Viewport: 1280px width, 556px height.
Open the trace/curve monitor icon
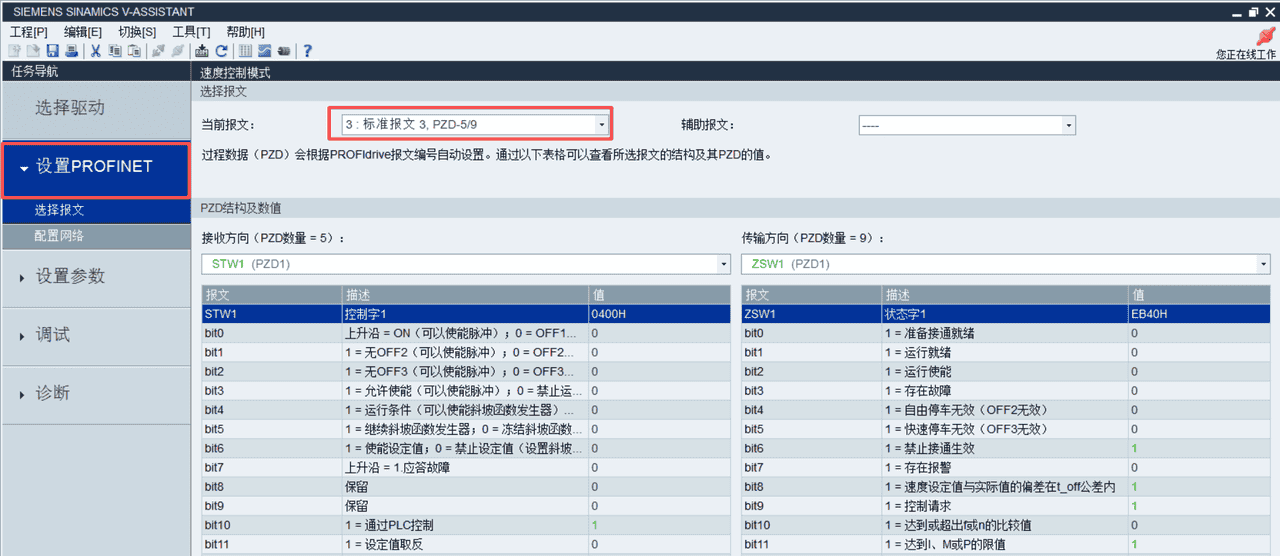coord(264,51)
